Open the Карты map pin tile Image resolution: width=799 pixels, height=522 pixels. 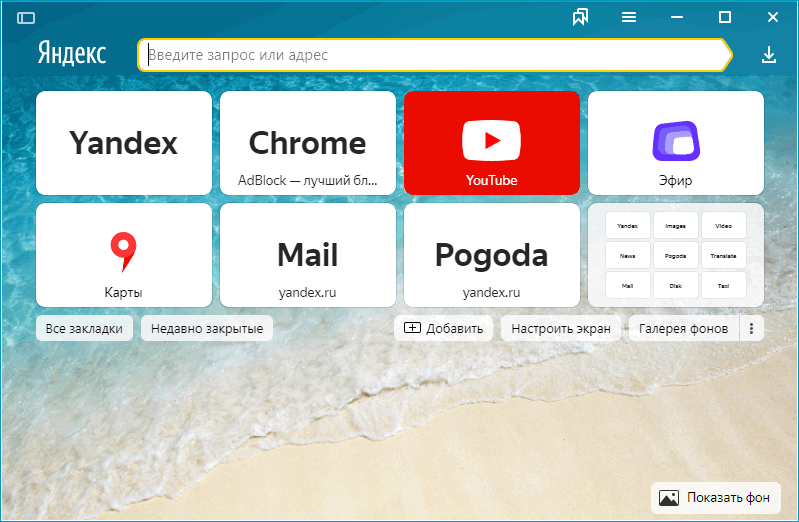[123, 255]
